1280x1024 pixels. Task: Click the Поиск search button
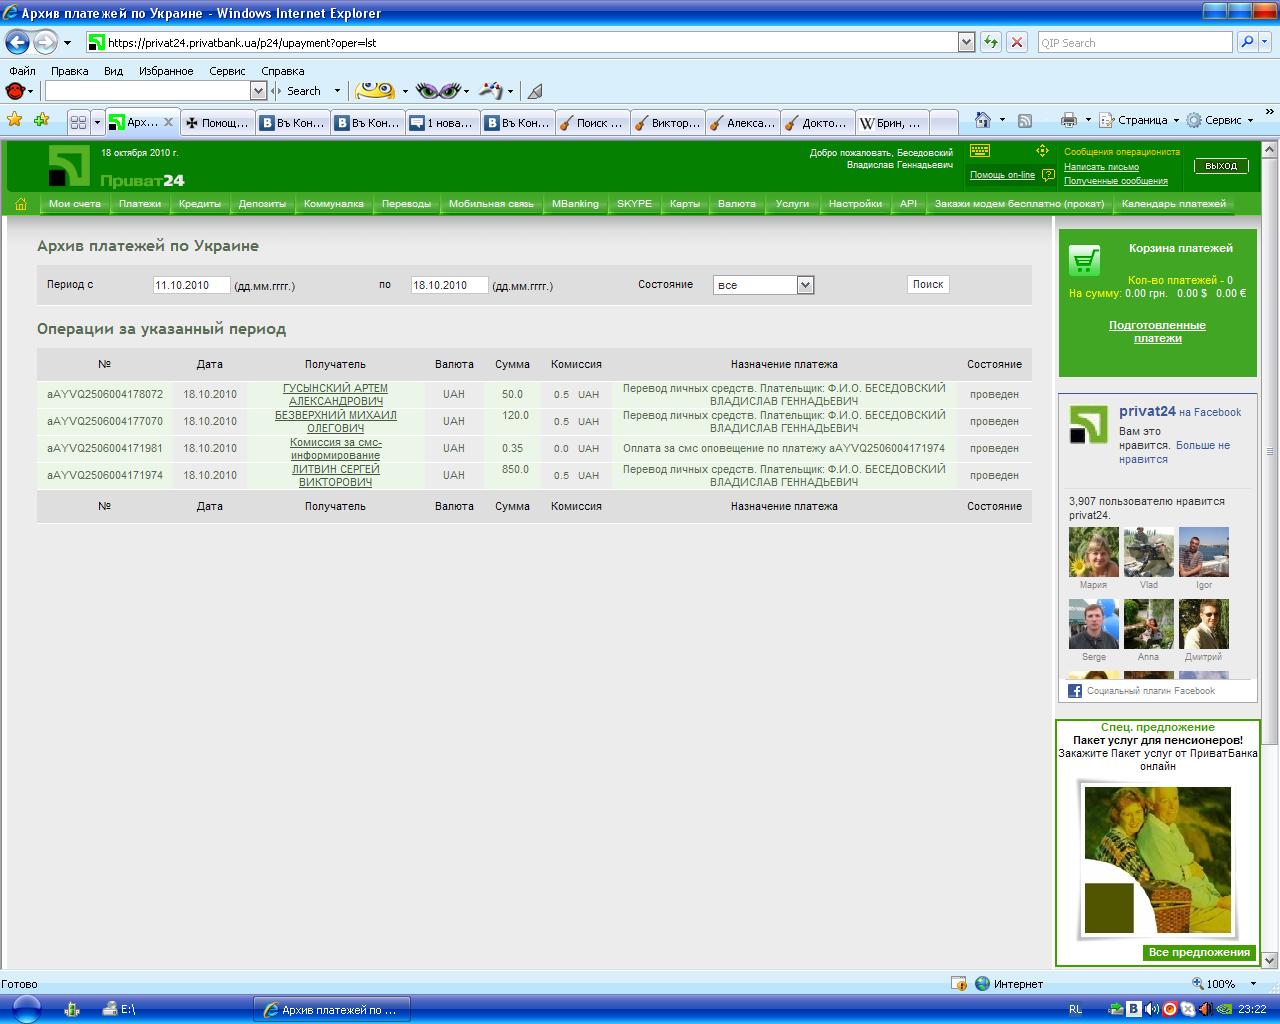tap(928, 284)
